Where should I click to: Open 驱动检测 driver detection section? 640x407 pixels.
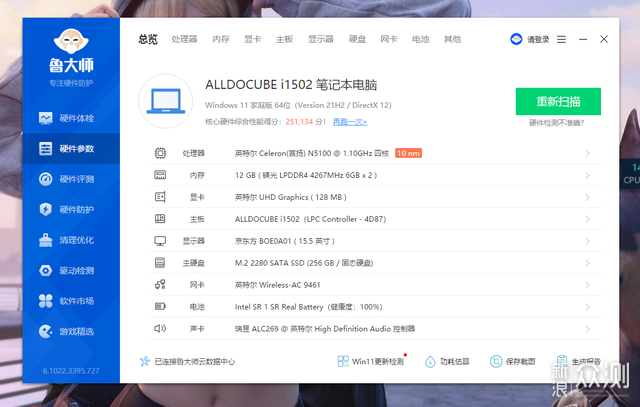(x=71, y=271)
